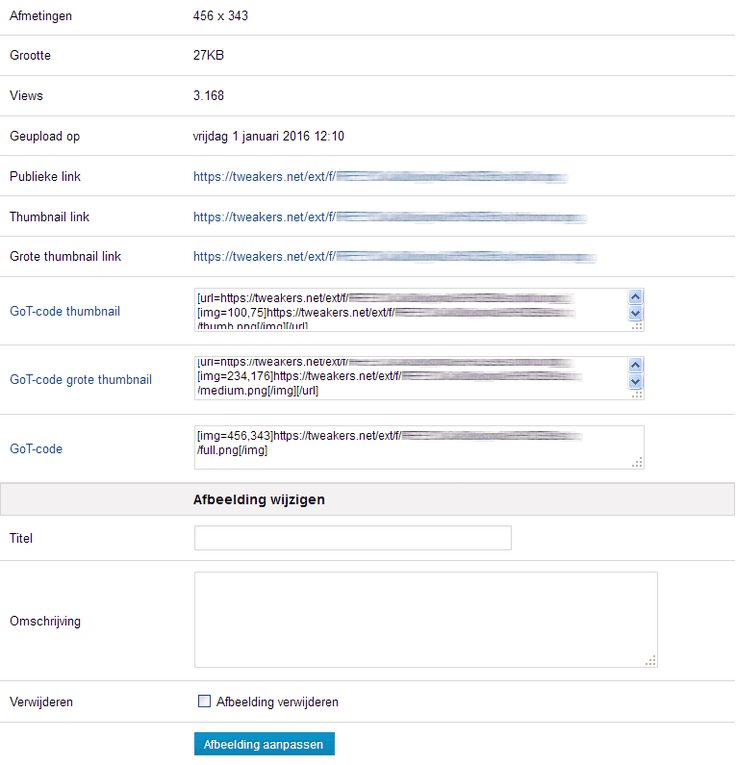The width and height of the screenshot is (736, 765).
Task: Focus the Titel input field
Action: pyautogui.click(x=353, y=538)
